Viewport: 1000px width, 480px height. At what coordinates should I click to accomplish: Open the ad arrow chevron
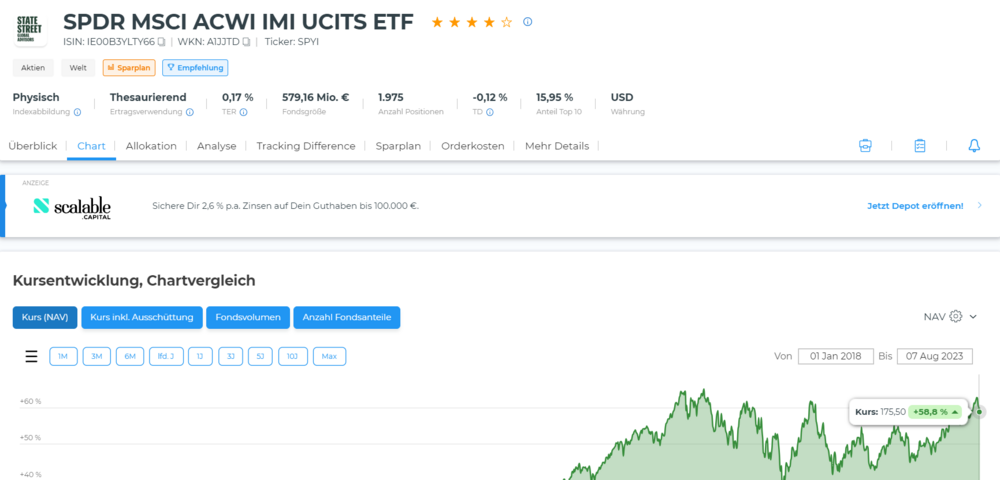[980, 205]
